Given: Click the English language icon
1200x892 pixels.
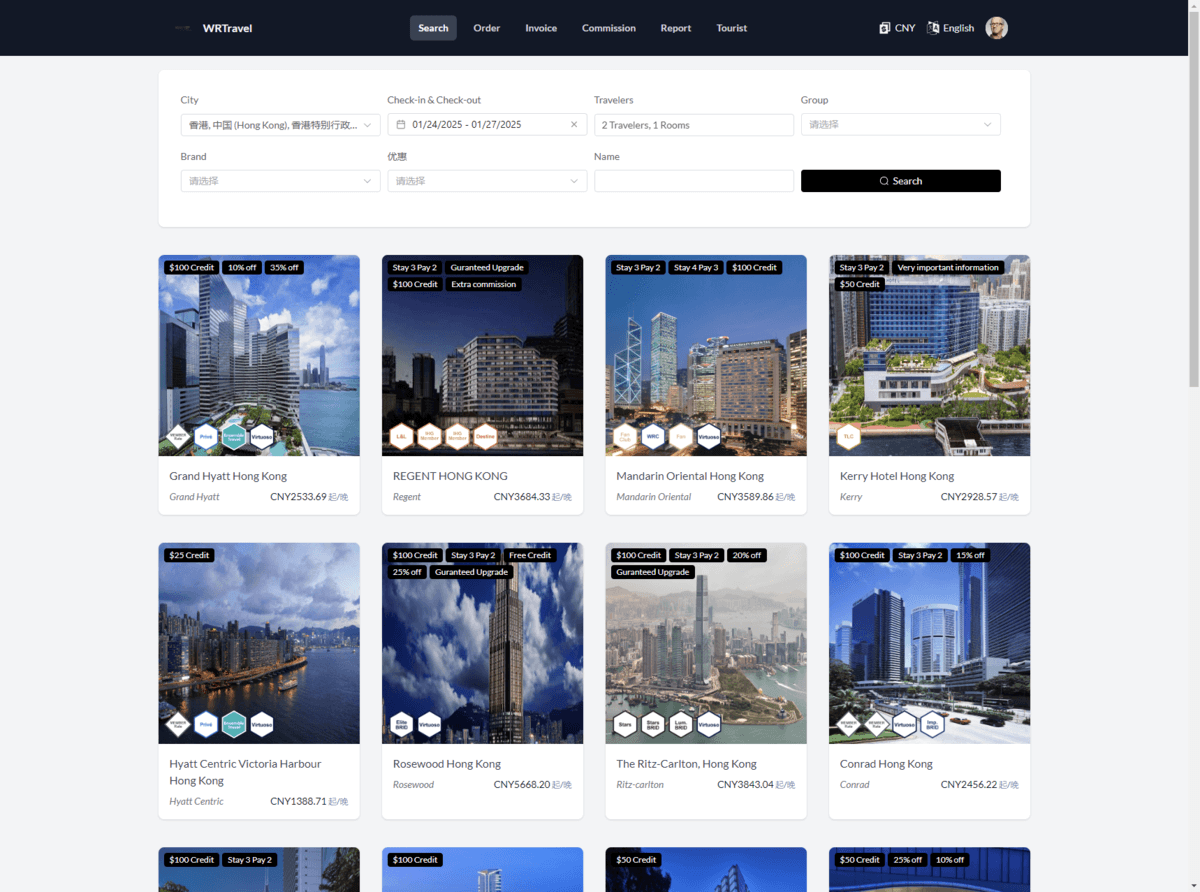Looking at the screenshot, I should 932,28.
